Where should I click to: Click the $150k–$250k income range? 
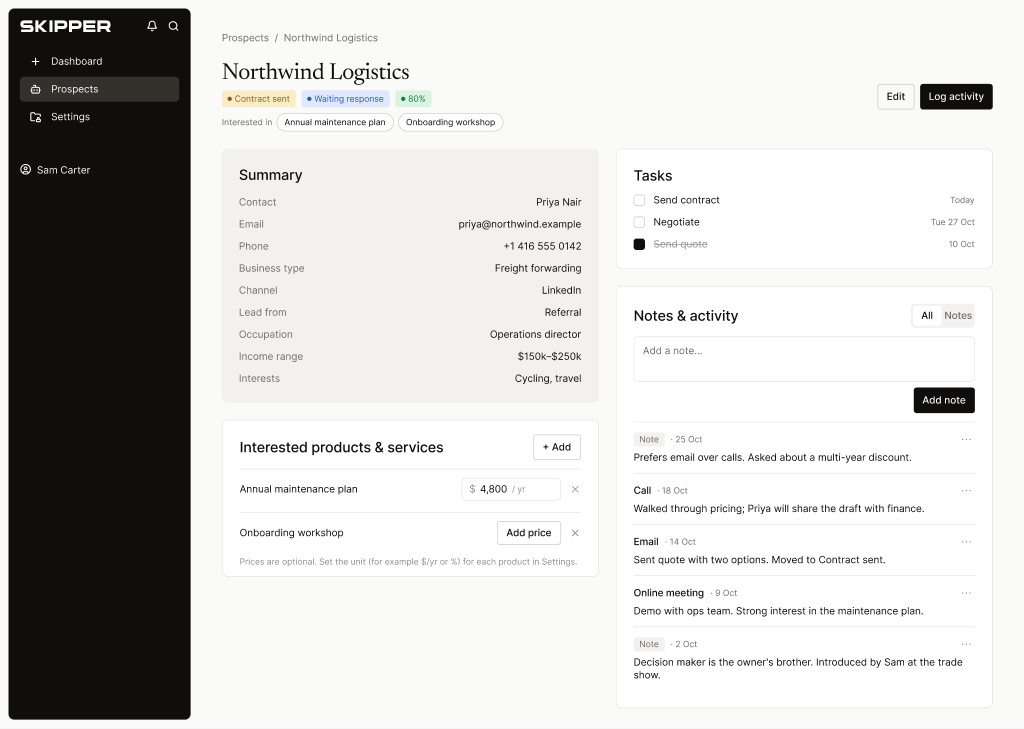tap(549, 357)
